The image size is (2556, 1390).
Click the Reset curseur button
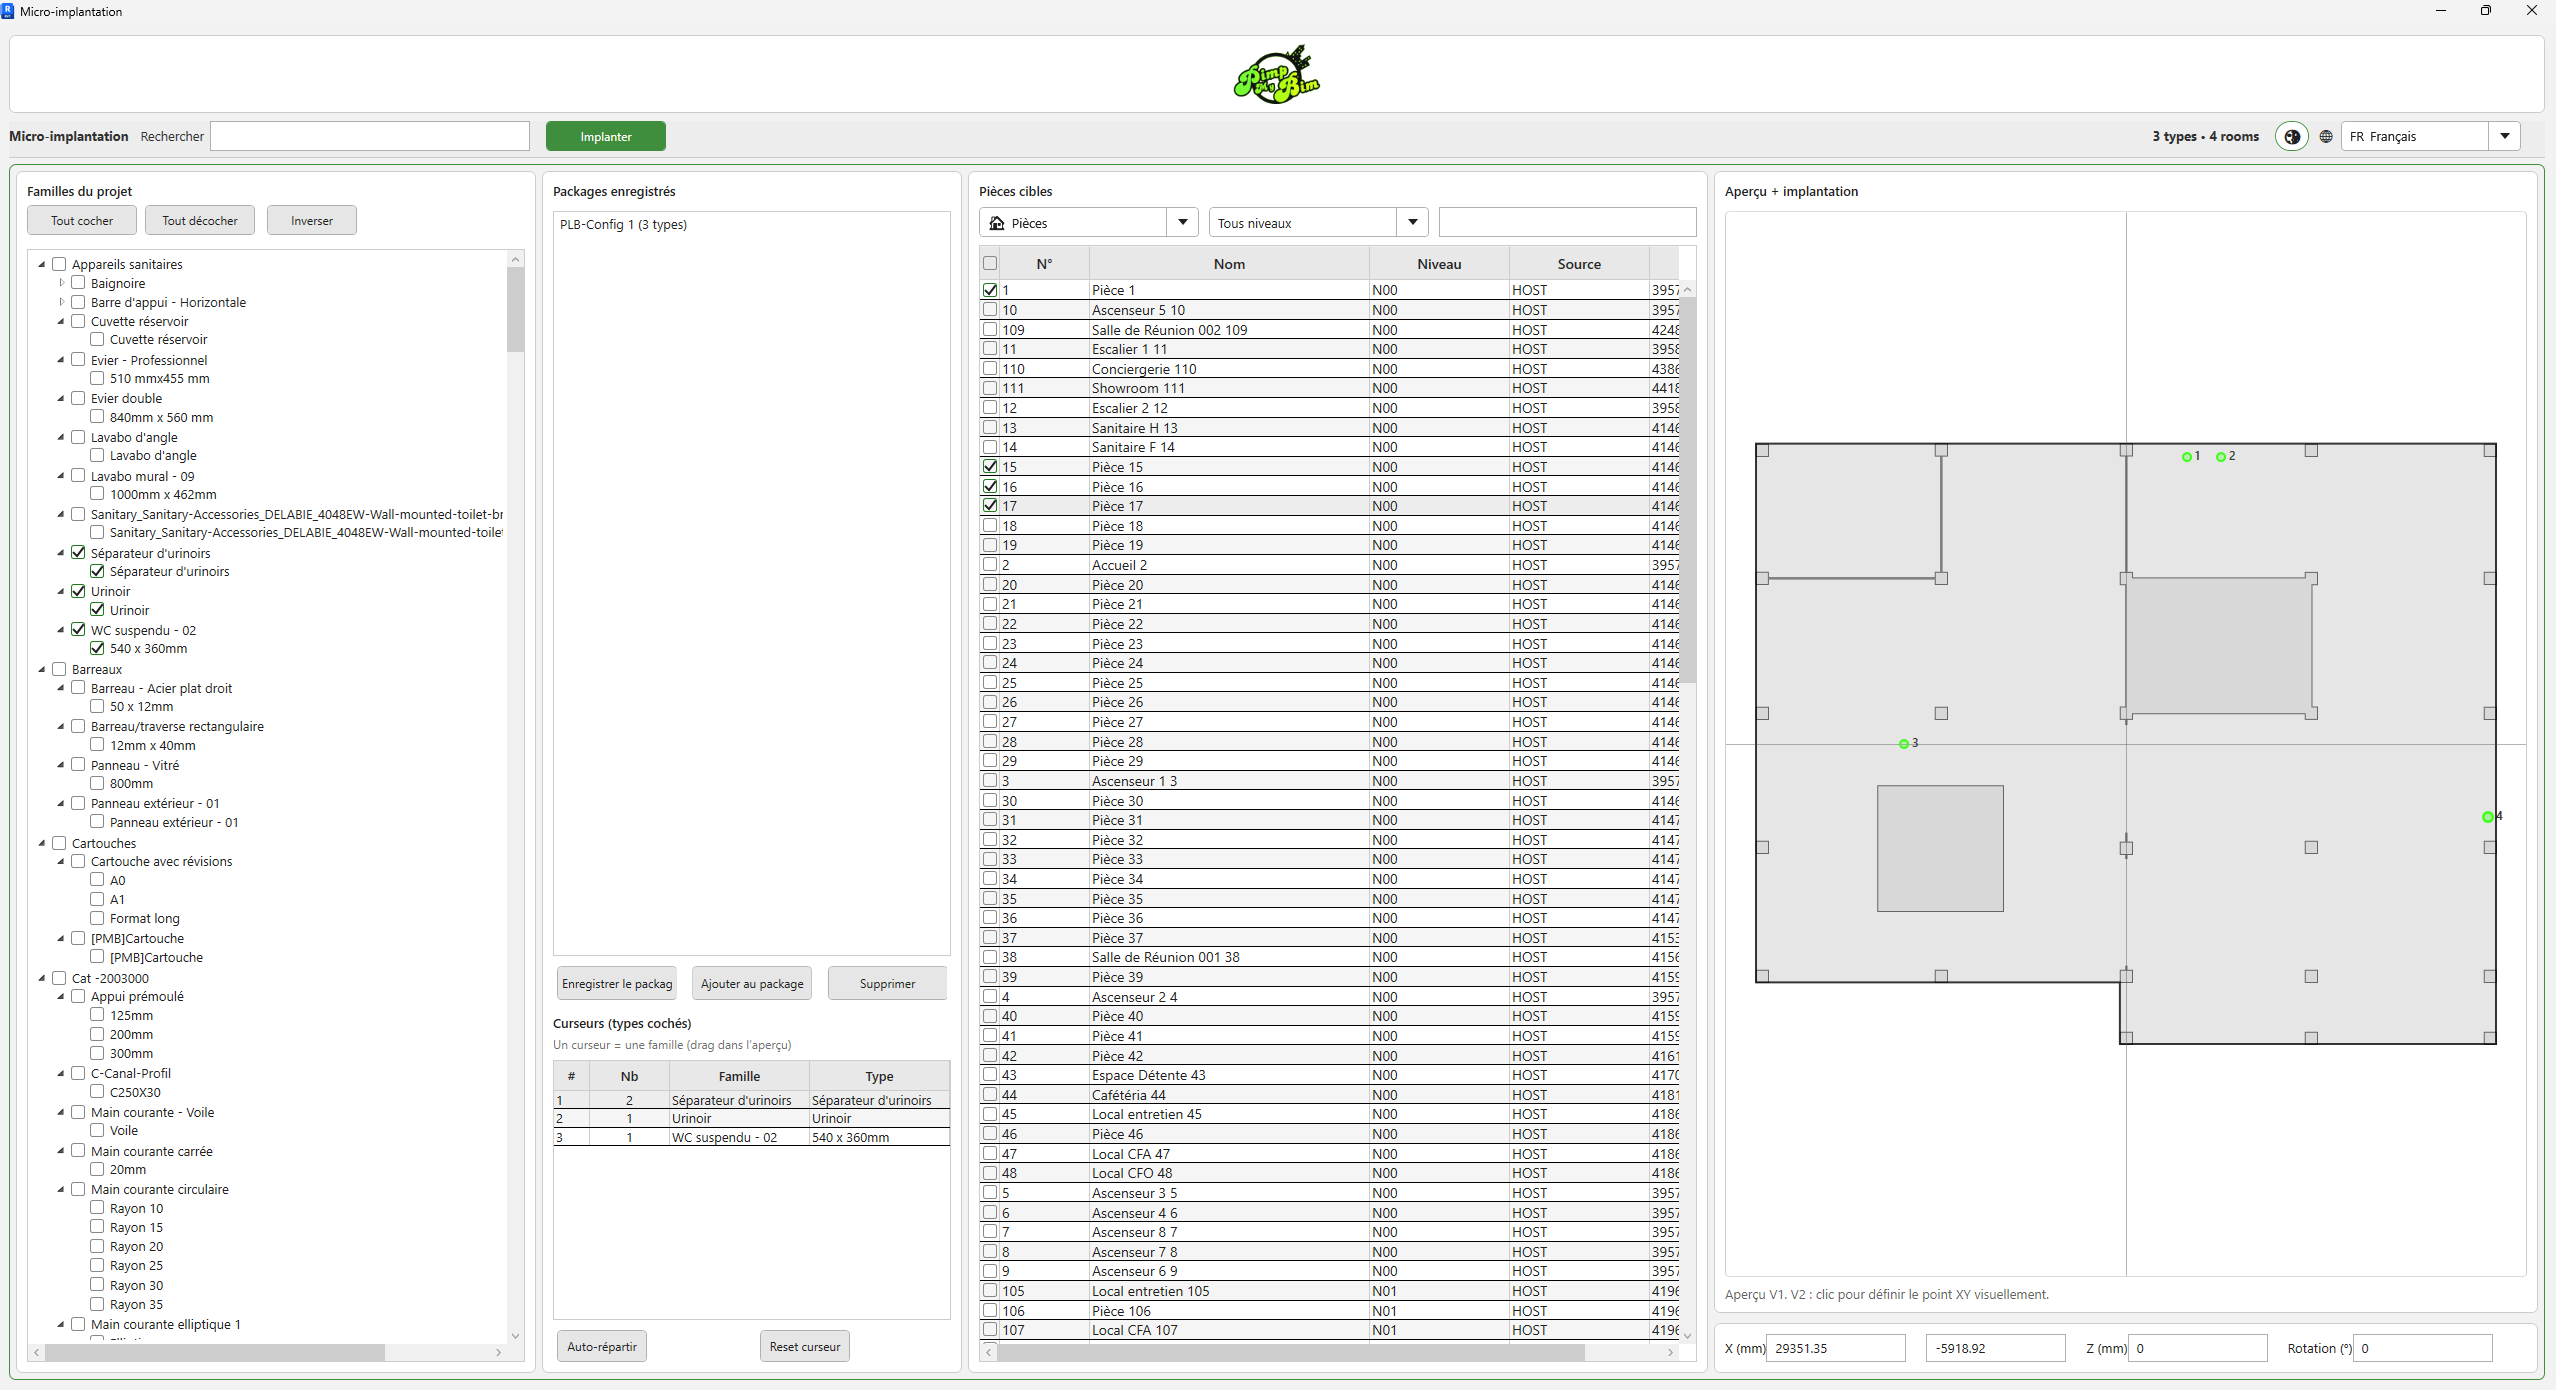[805, 1346]
